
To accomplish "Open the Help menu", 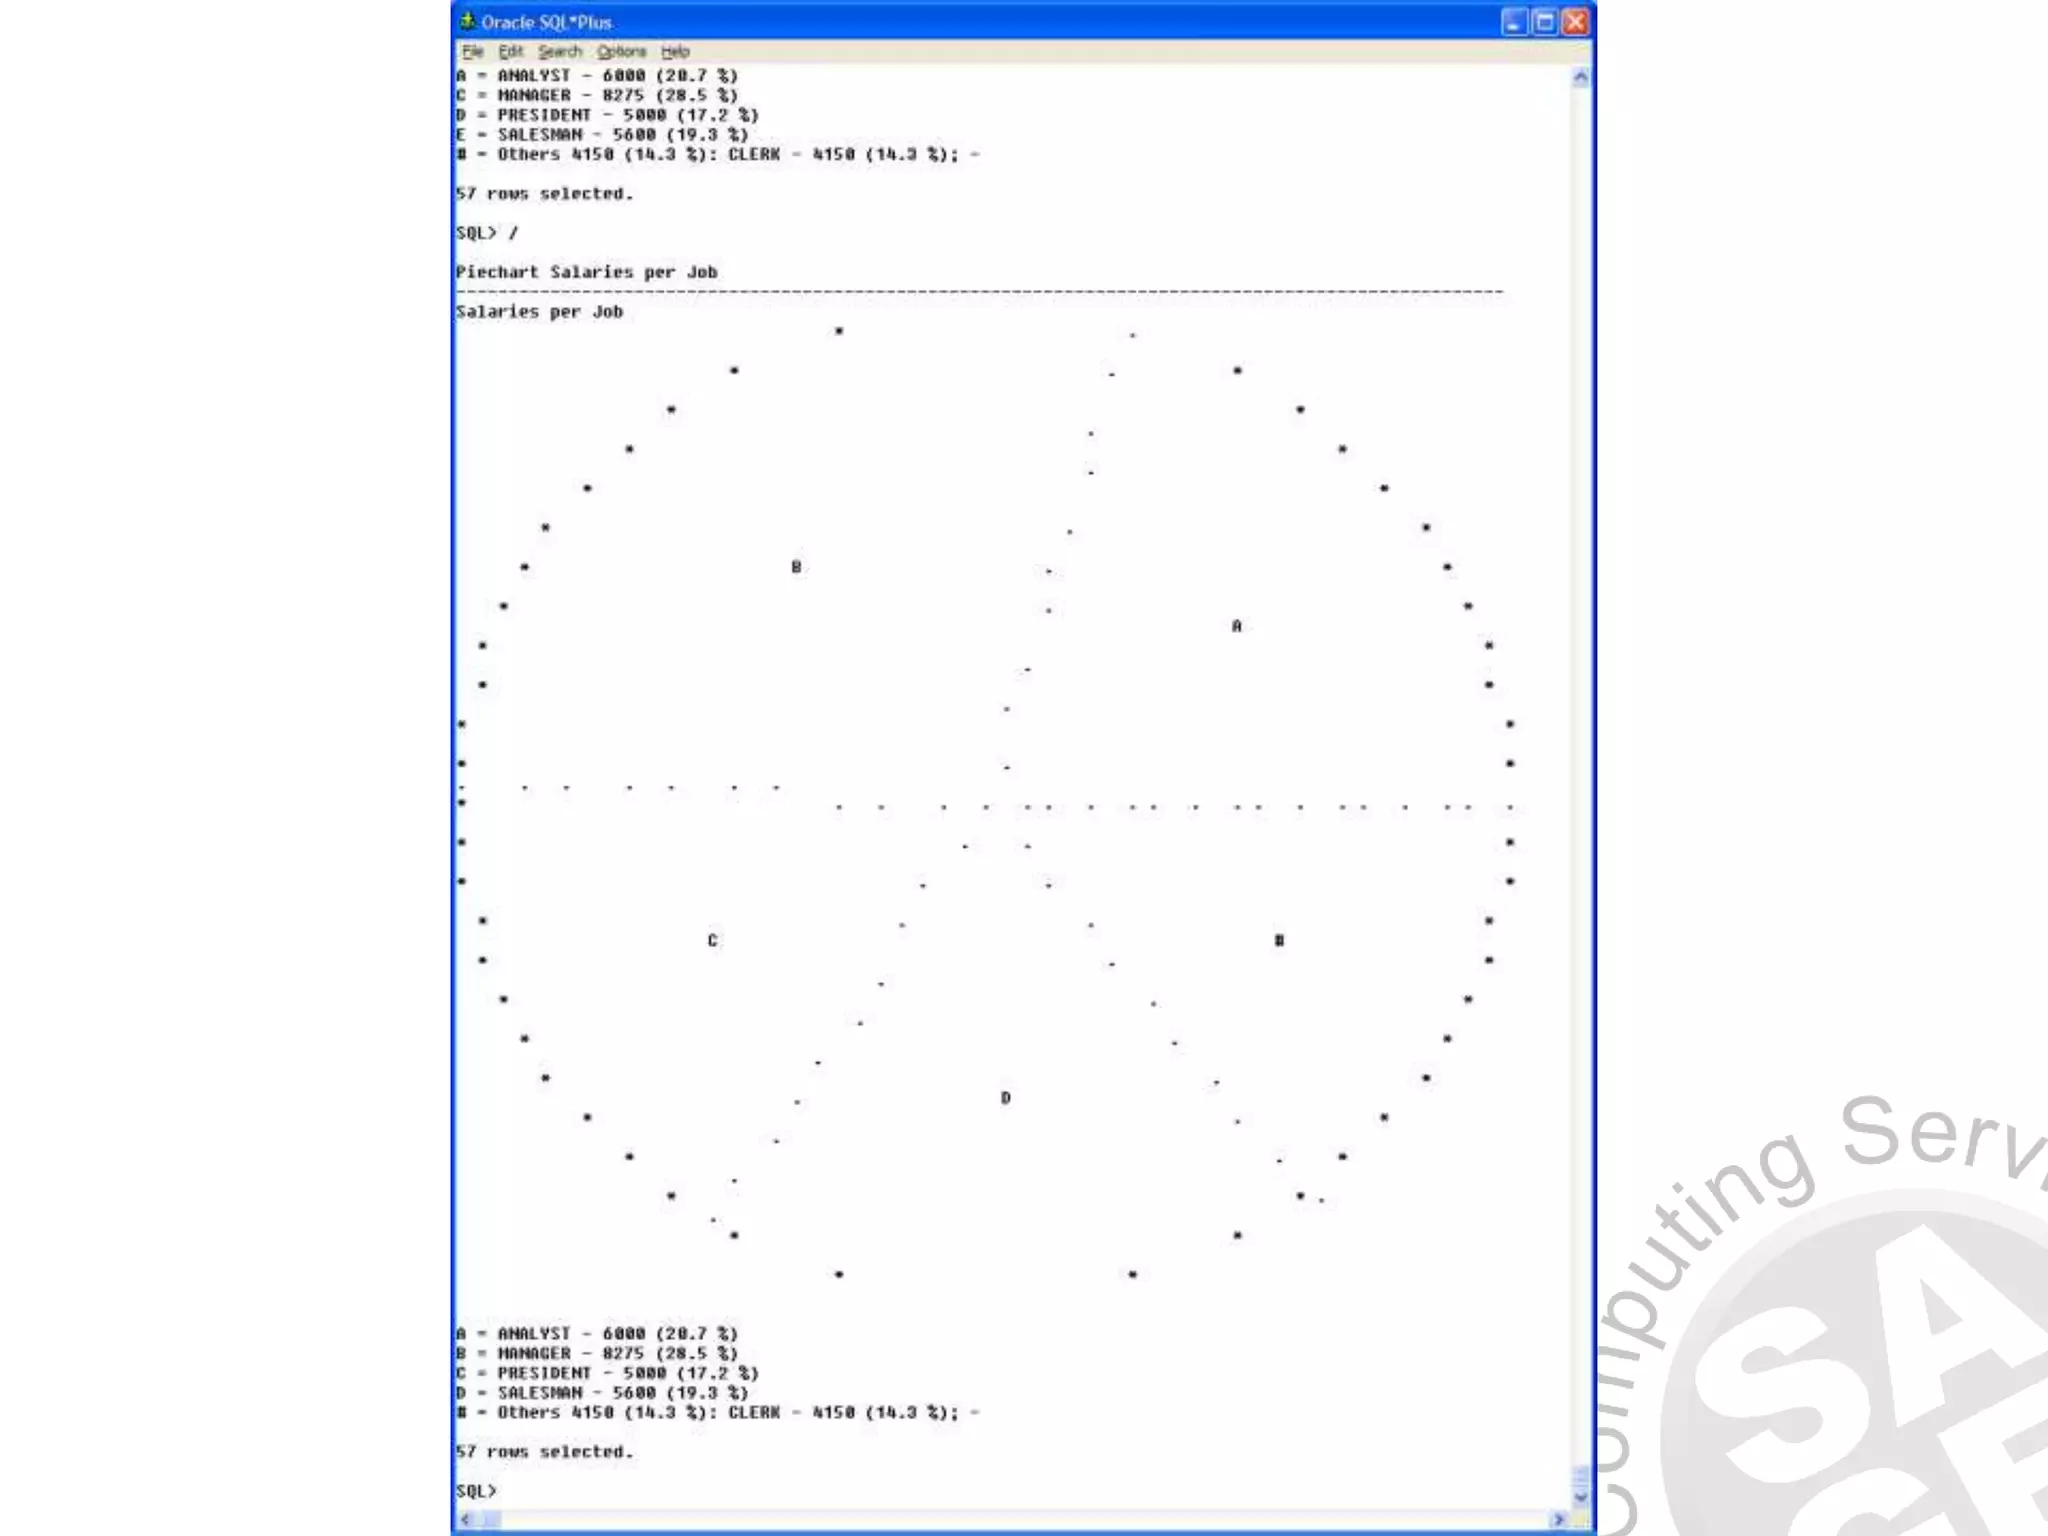I will 675,51.
